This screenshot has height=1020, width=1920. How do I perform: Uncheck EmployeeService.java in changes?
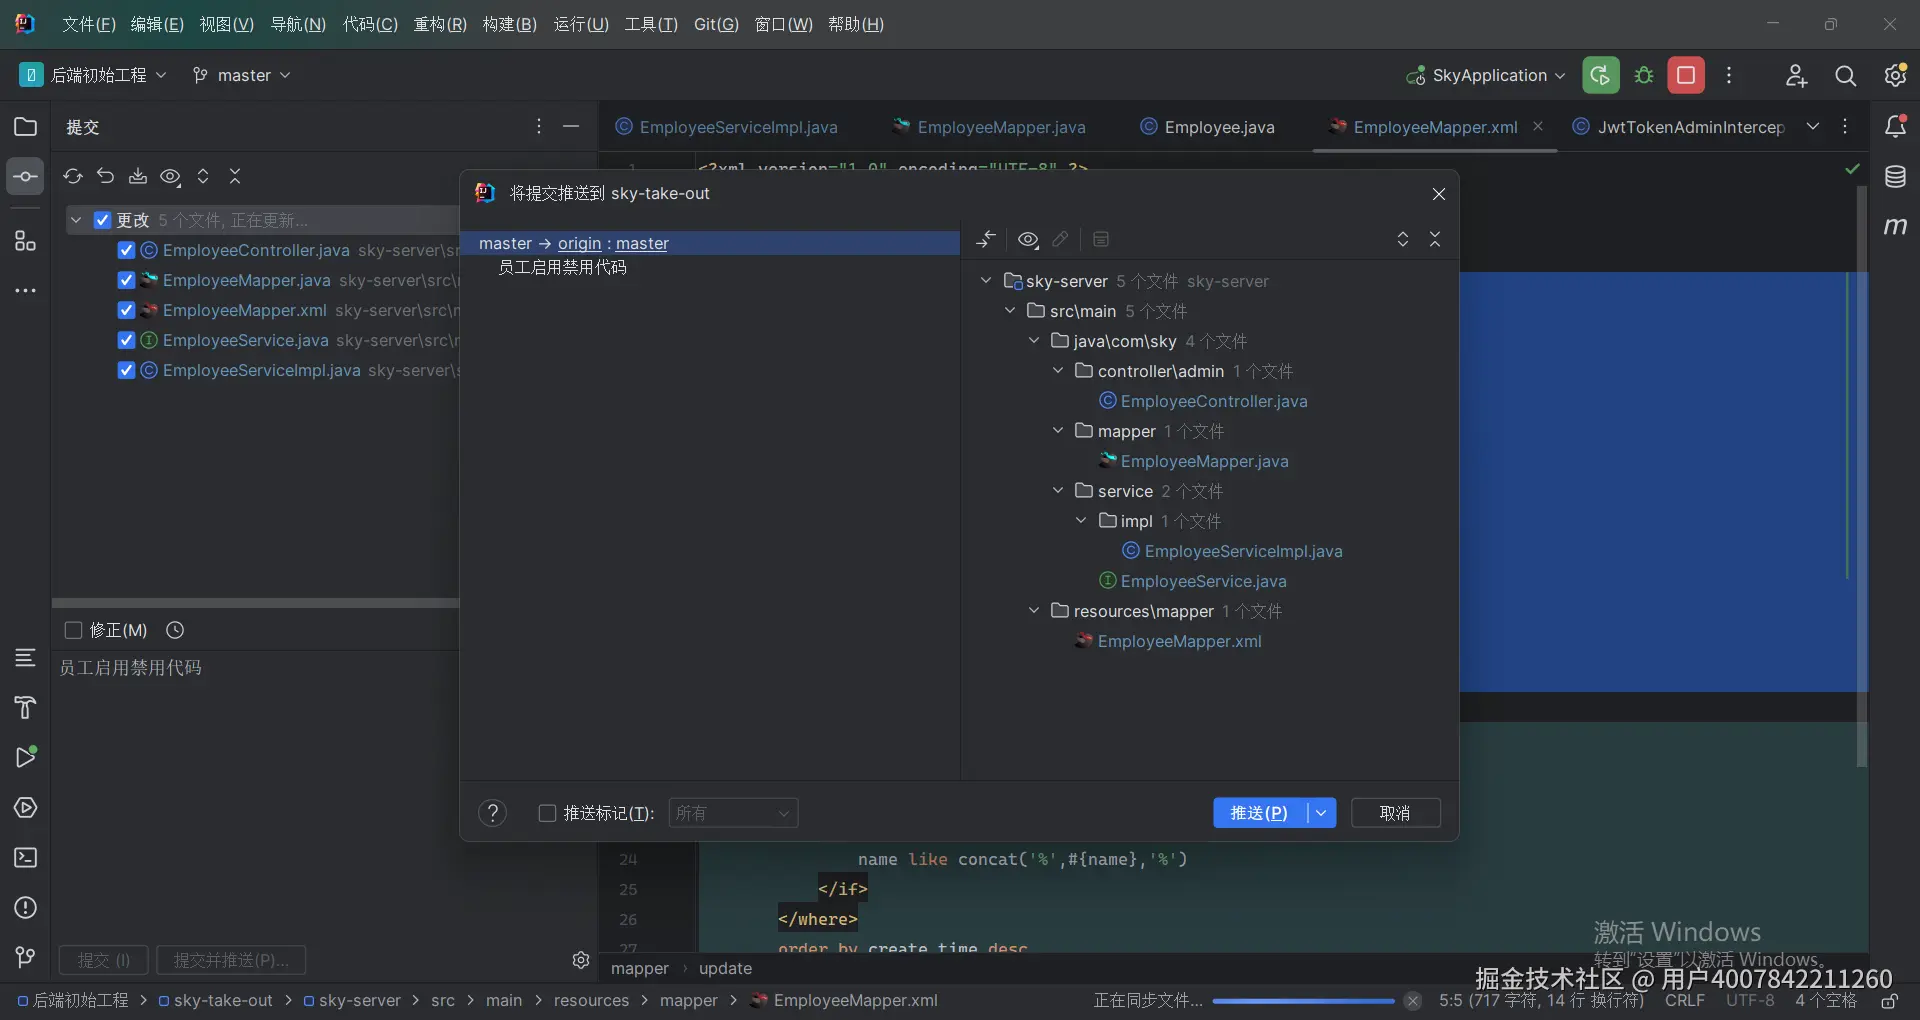click(126, 340)
